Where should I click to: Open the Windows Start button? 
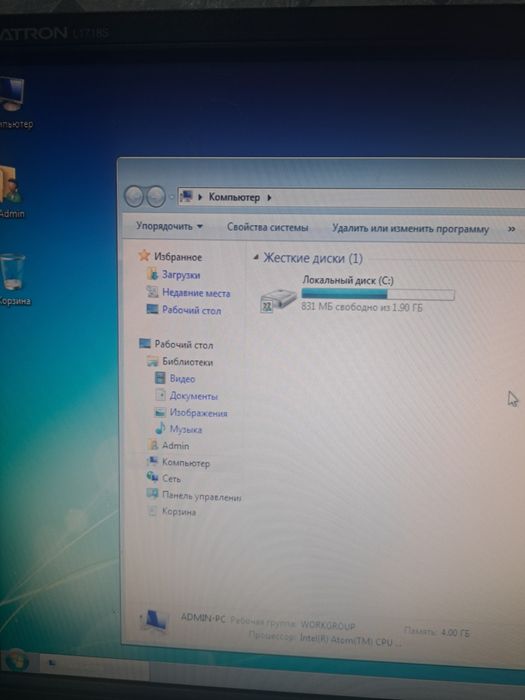point(15,661)
